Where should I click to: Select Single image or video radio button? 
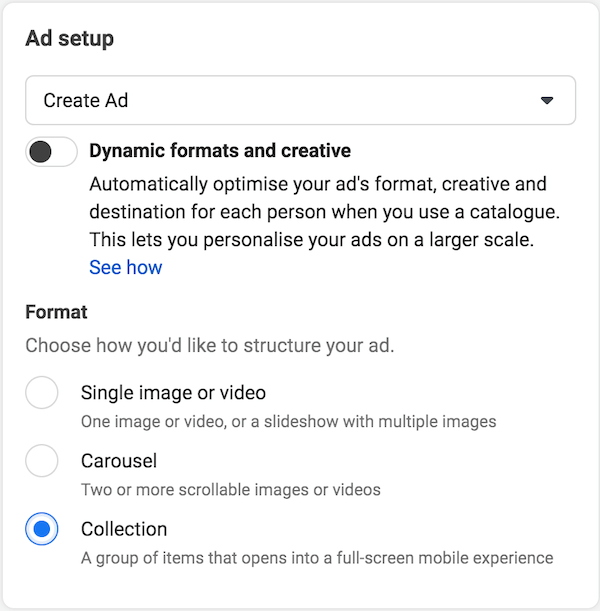(x=42, y=392)
